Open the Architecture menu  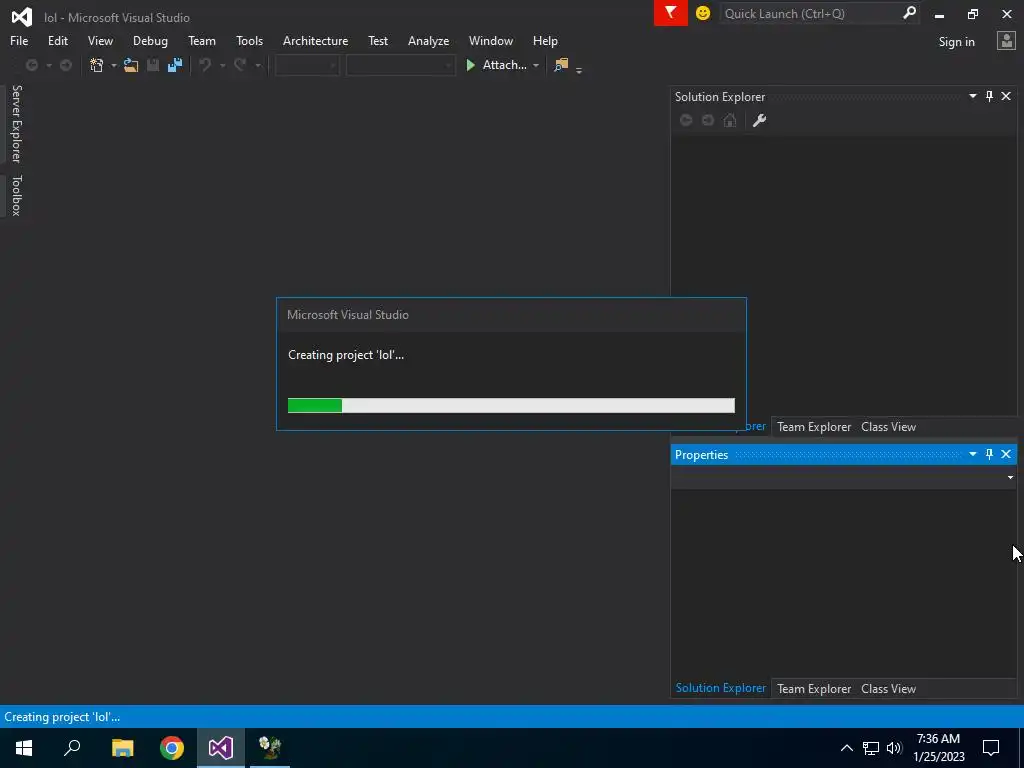click(x=315, y=40)
